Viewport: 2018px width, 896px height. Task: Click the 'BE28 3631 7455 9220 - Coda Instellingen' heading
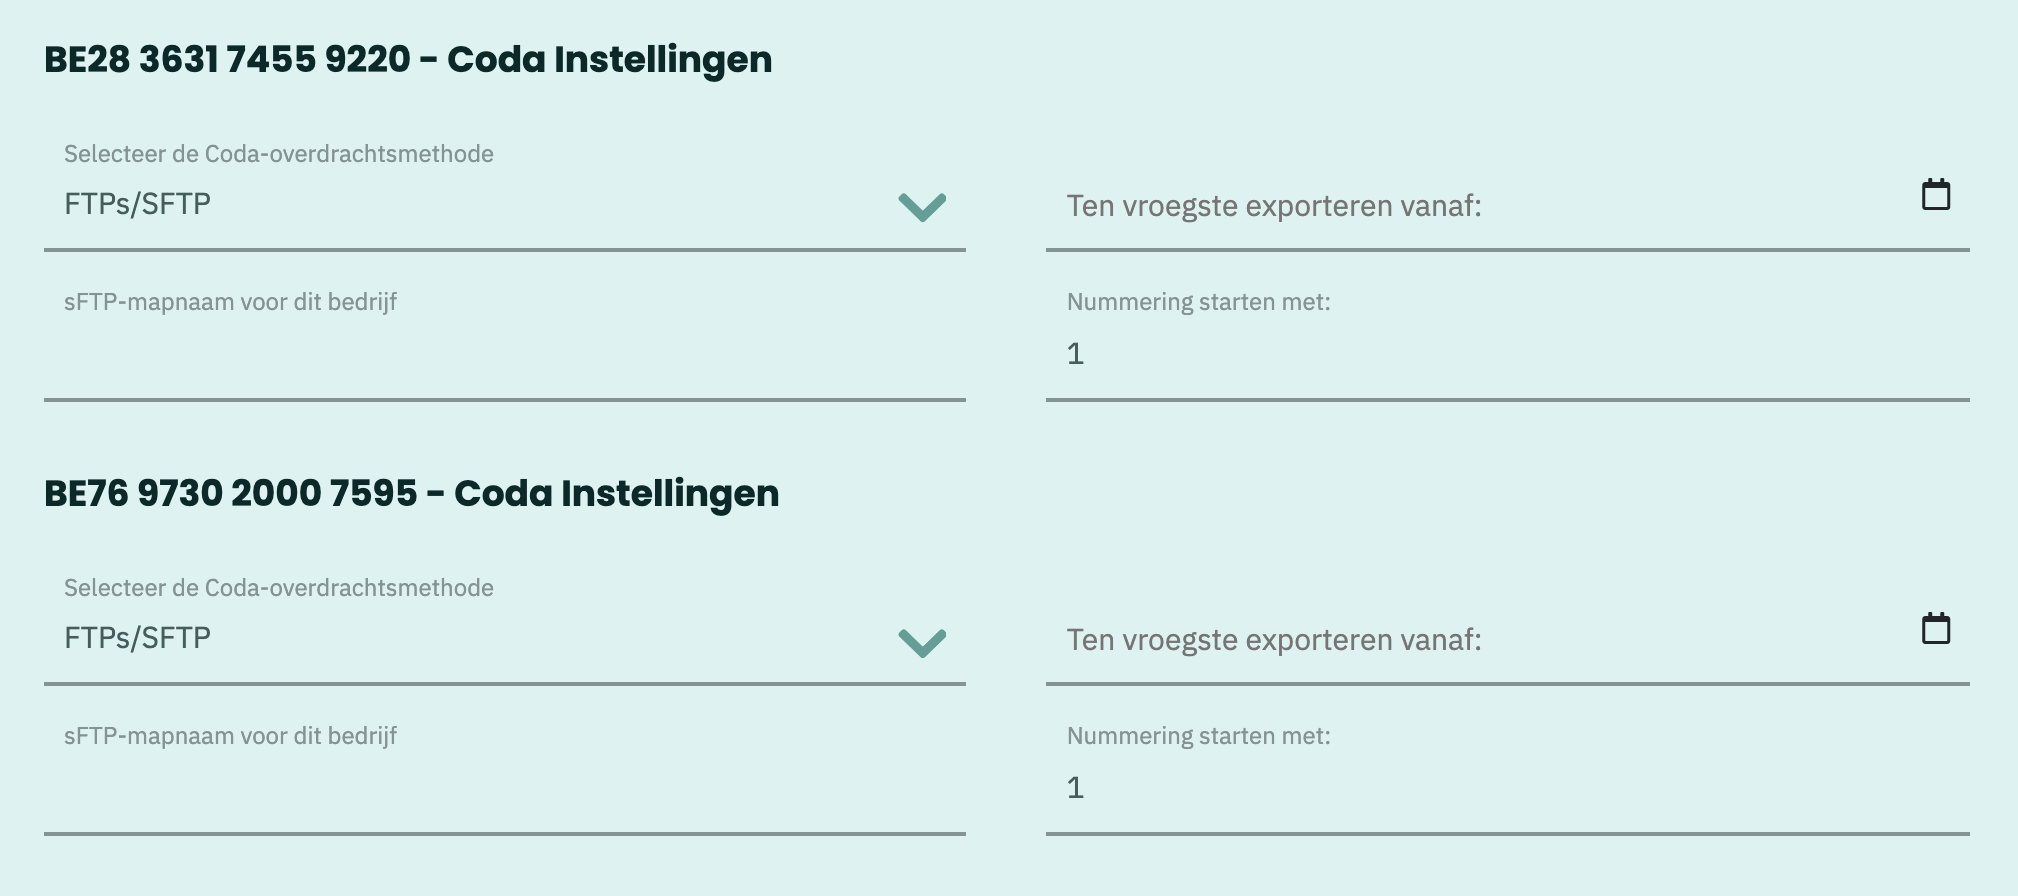(x=408, y=60)
